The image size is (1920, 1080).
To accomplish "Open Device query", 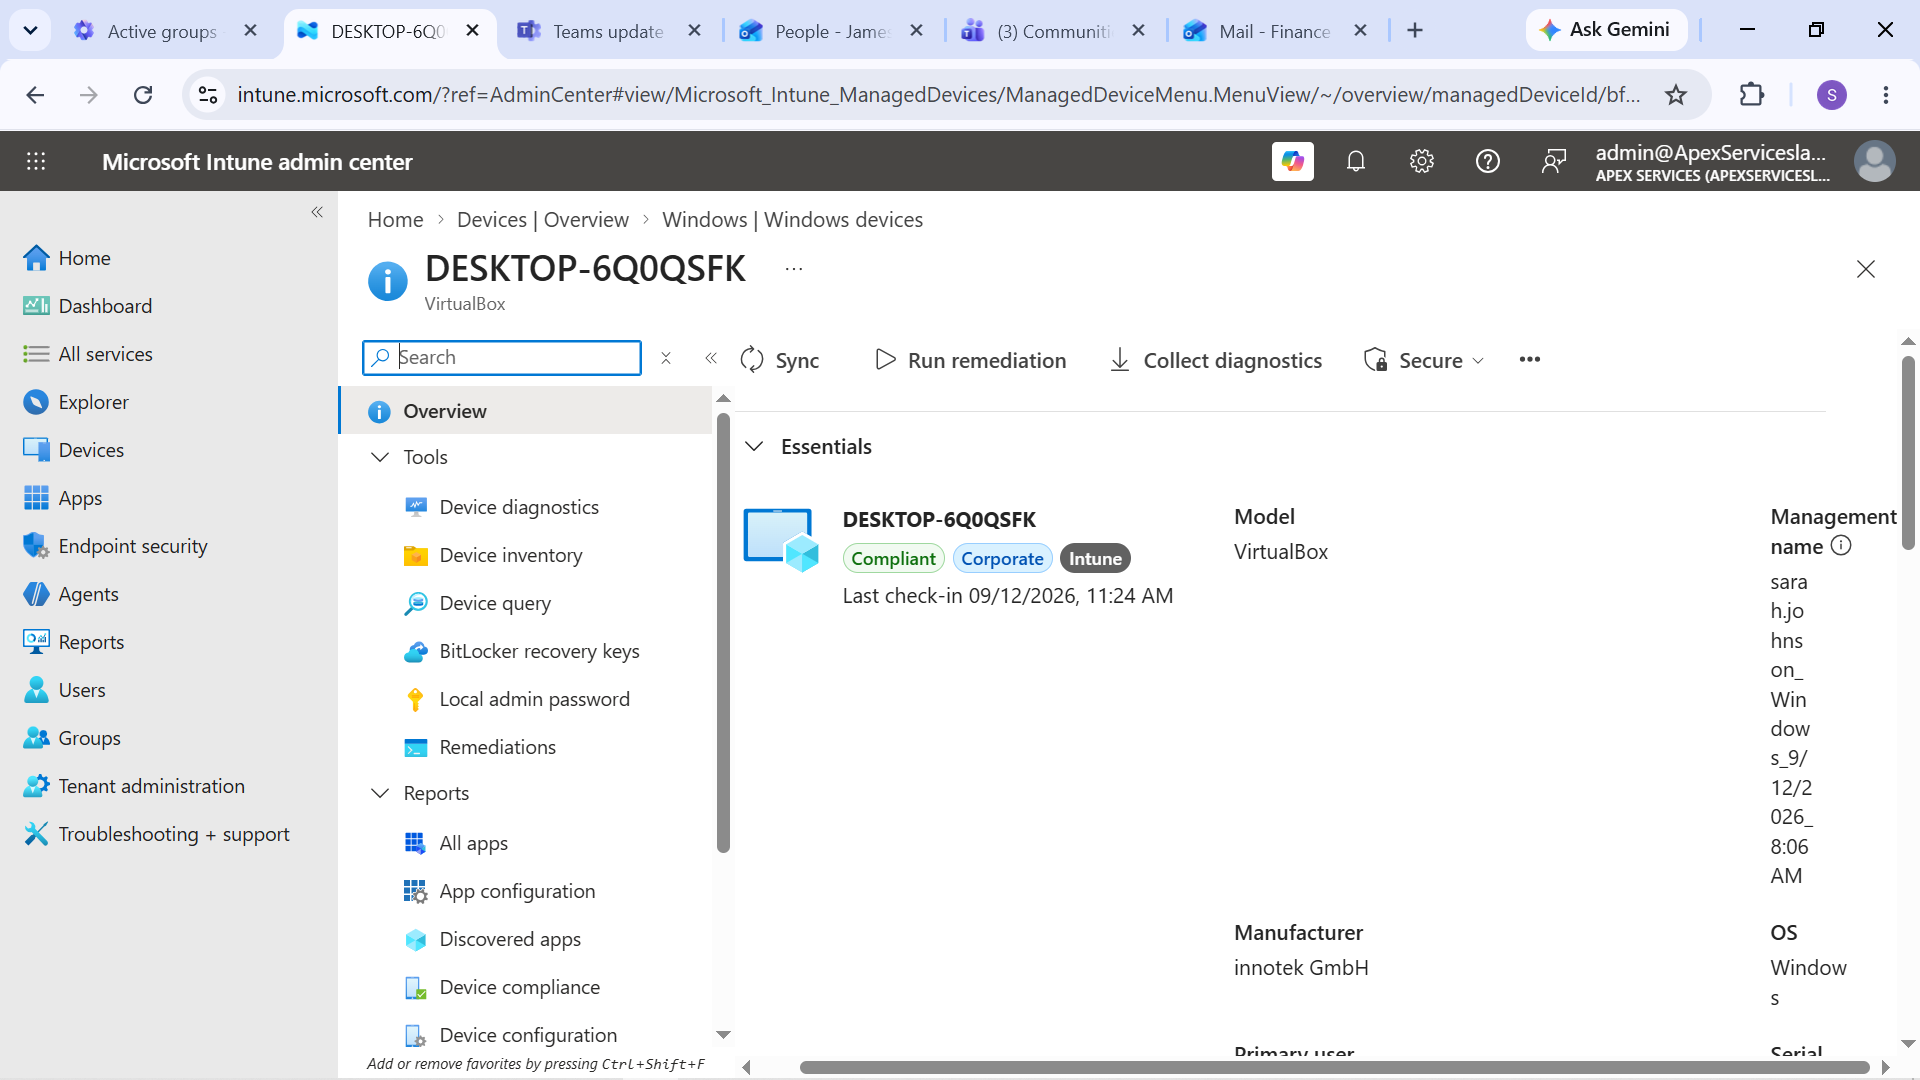I will tap(495, 603).
